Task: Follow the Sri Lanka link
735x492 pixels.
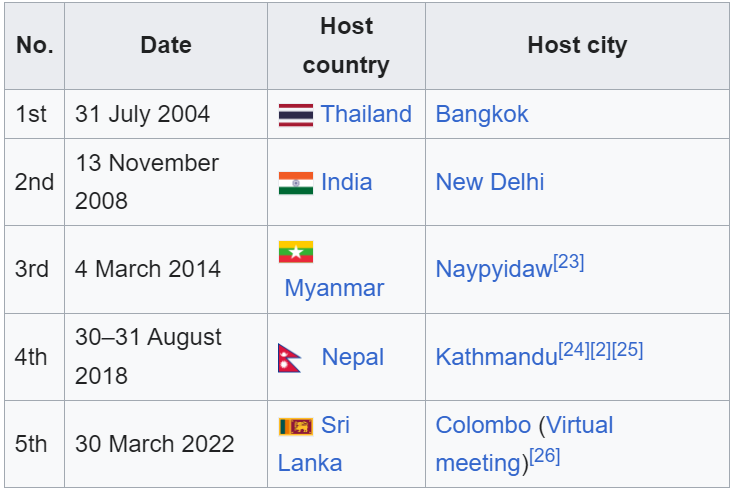Action: [314, 444]
